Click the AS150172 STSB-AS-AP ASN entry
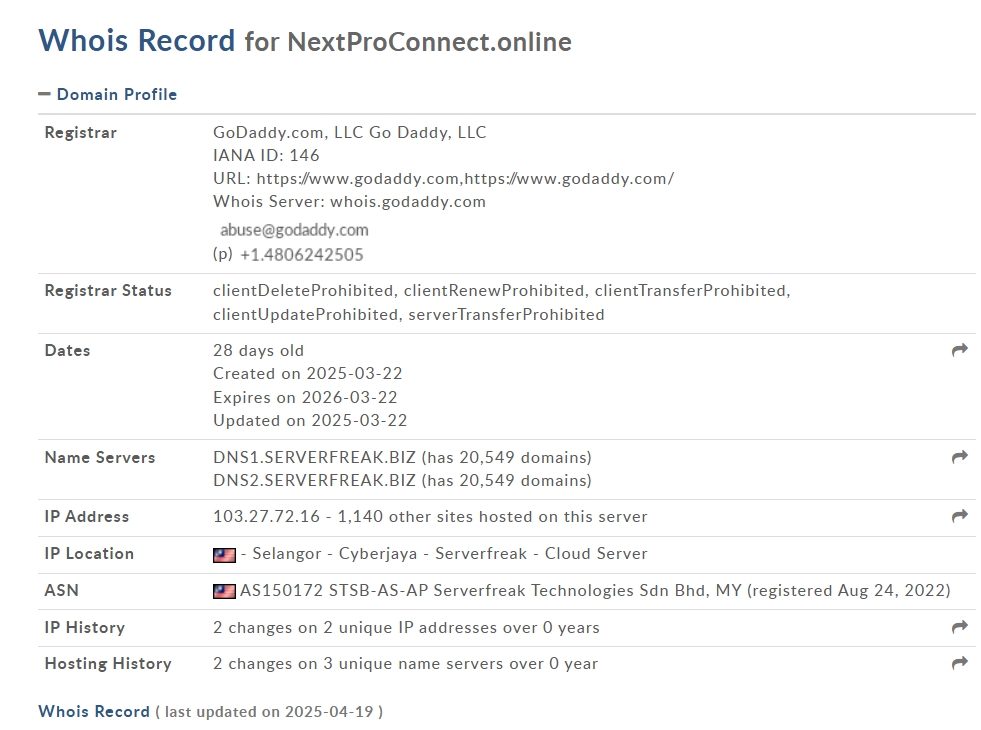This screenshot has height=730, width=981. click(595, 591)
